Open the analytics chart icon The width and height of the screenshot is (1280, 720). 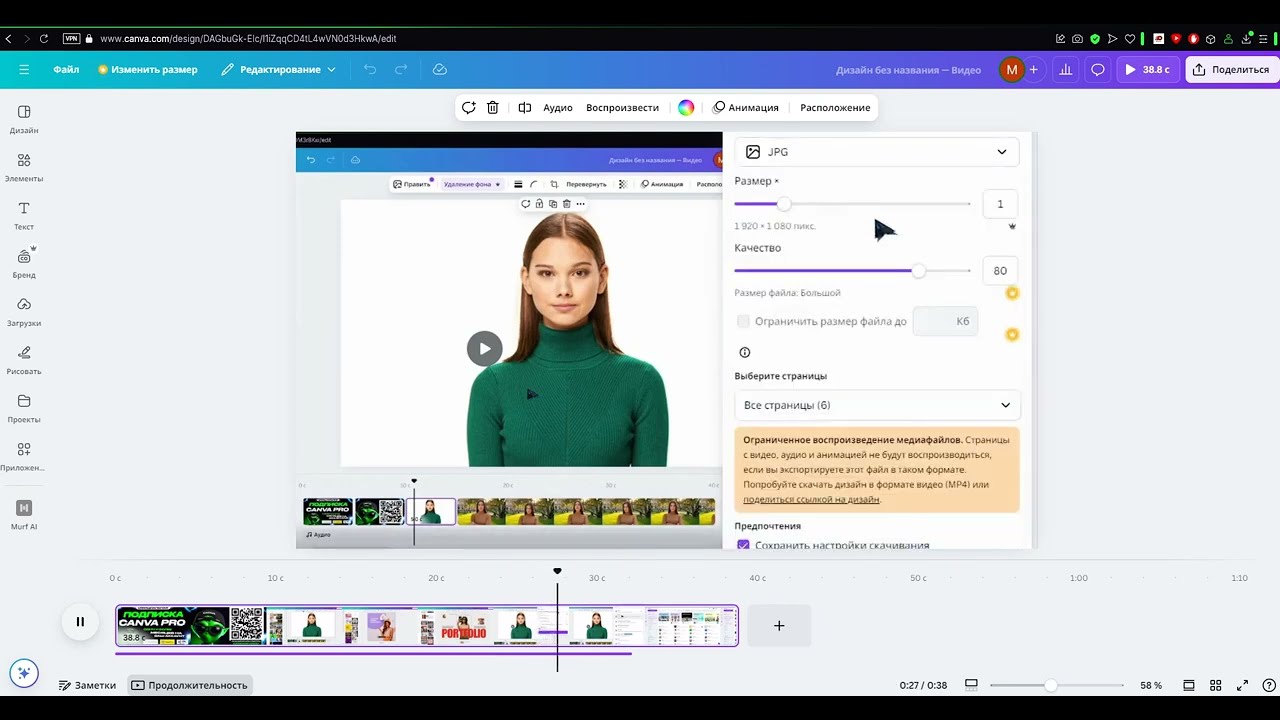point(1065,70)
